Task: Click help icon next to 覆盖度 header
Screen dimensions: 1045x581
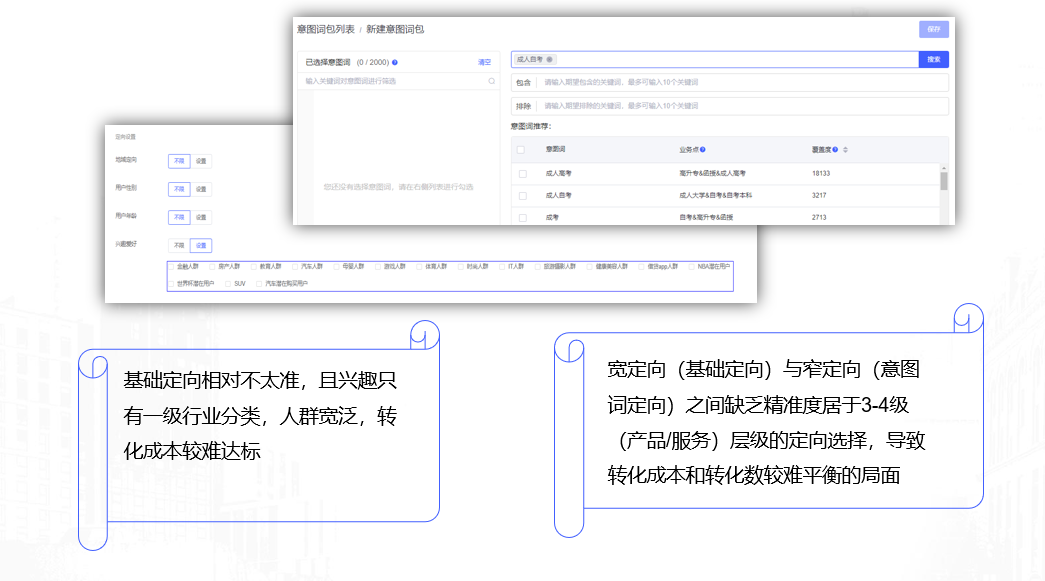Action: click(x=835, y=150)
